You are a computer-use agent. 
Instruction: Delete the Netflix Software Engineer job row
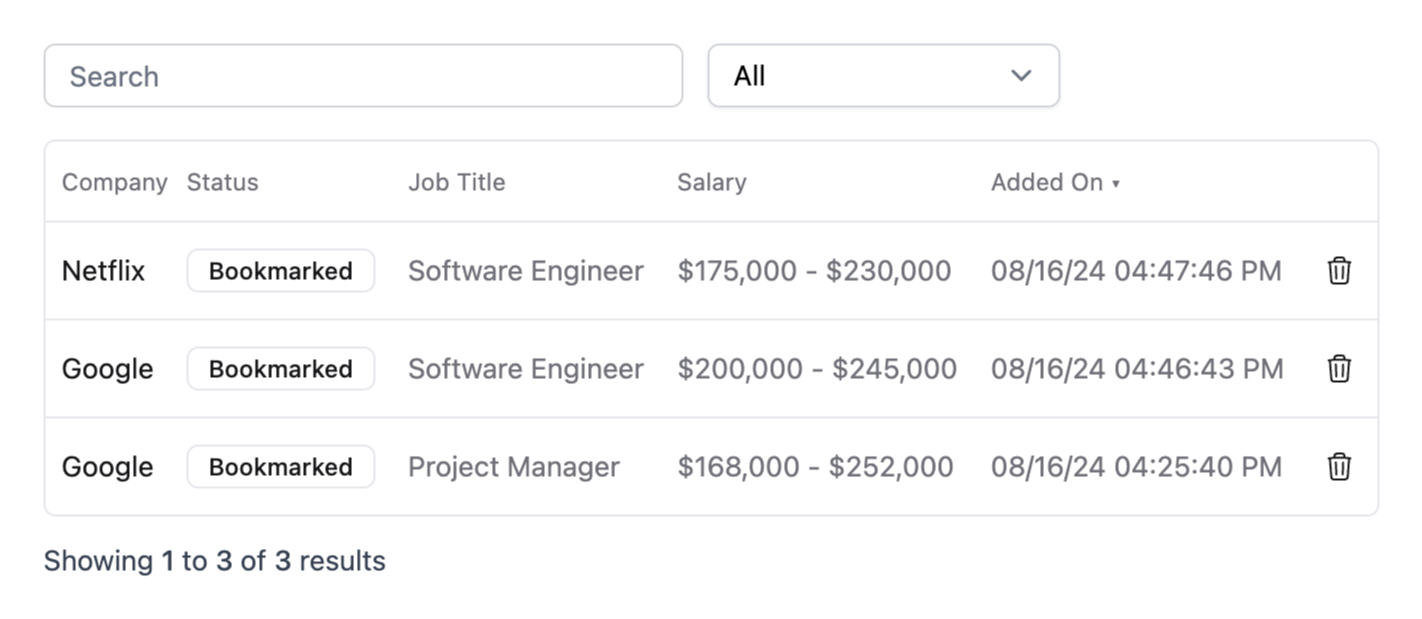tap(1339, 271)
